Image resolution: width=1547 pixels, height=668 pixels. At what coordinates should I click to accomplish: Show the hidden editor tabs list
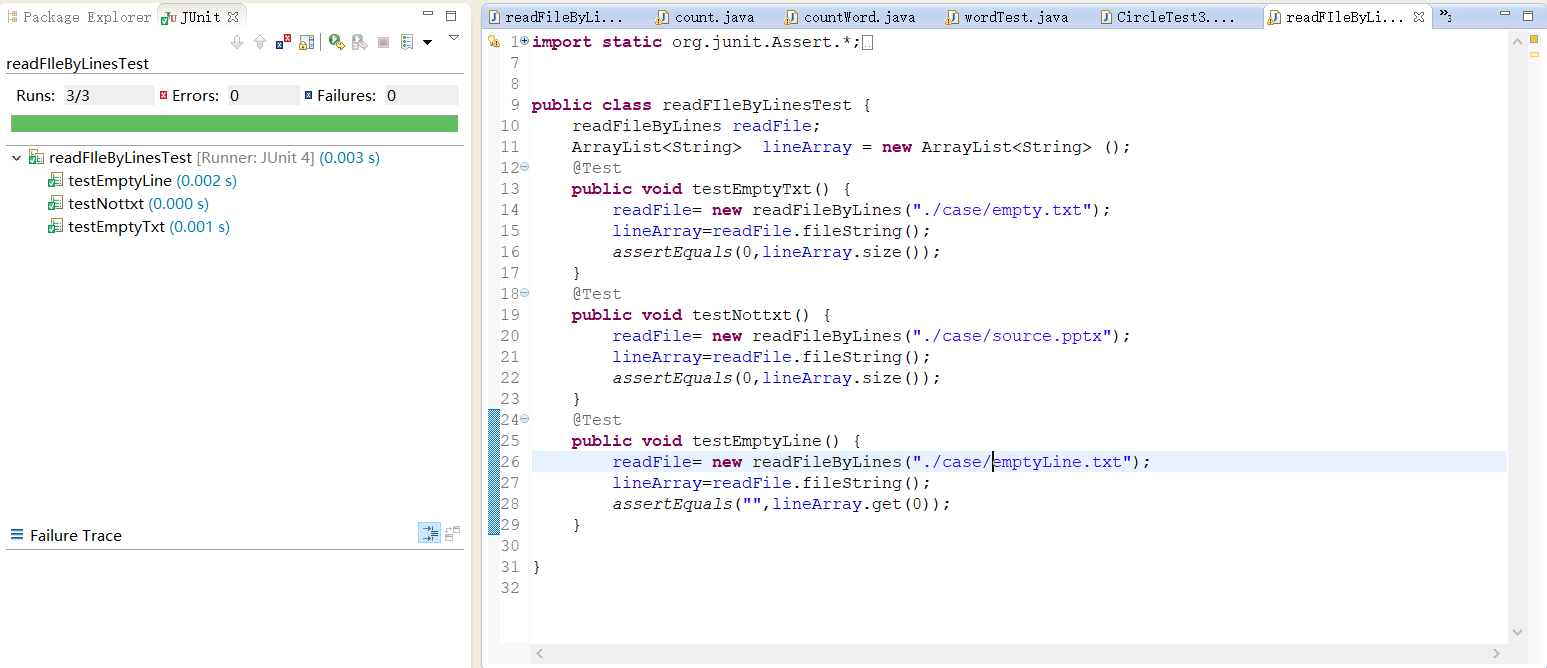click(1445, 17)
